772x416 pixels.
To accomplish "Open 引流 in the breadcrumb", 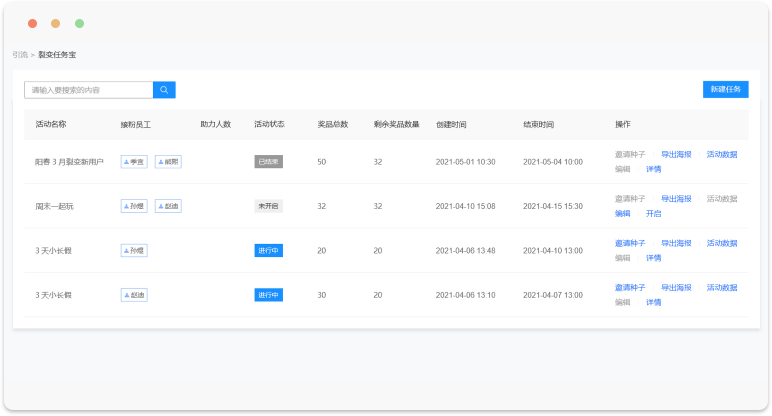I will (20, 54).
